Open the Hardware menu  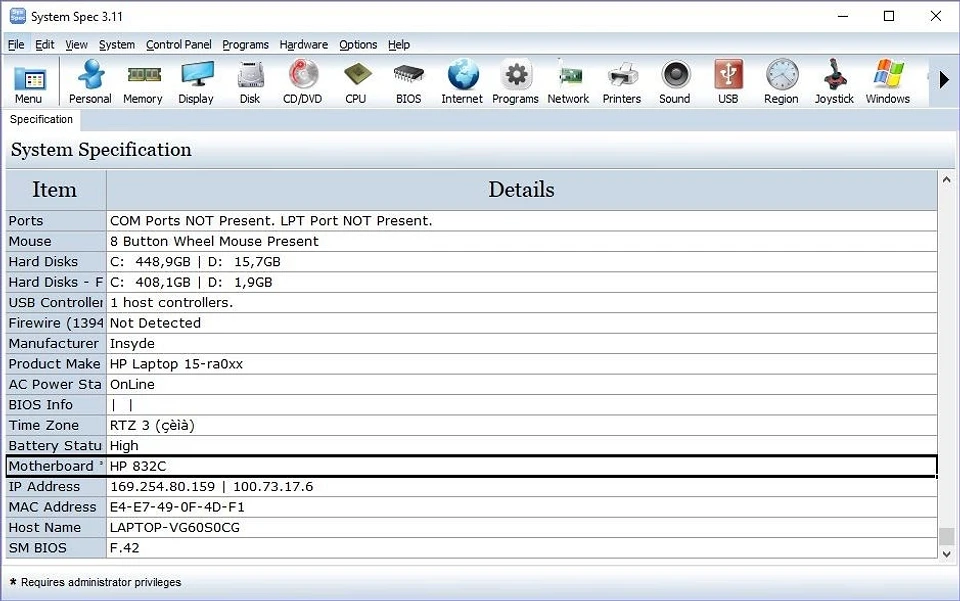(x=303, y=45)
